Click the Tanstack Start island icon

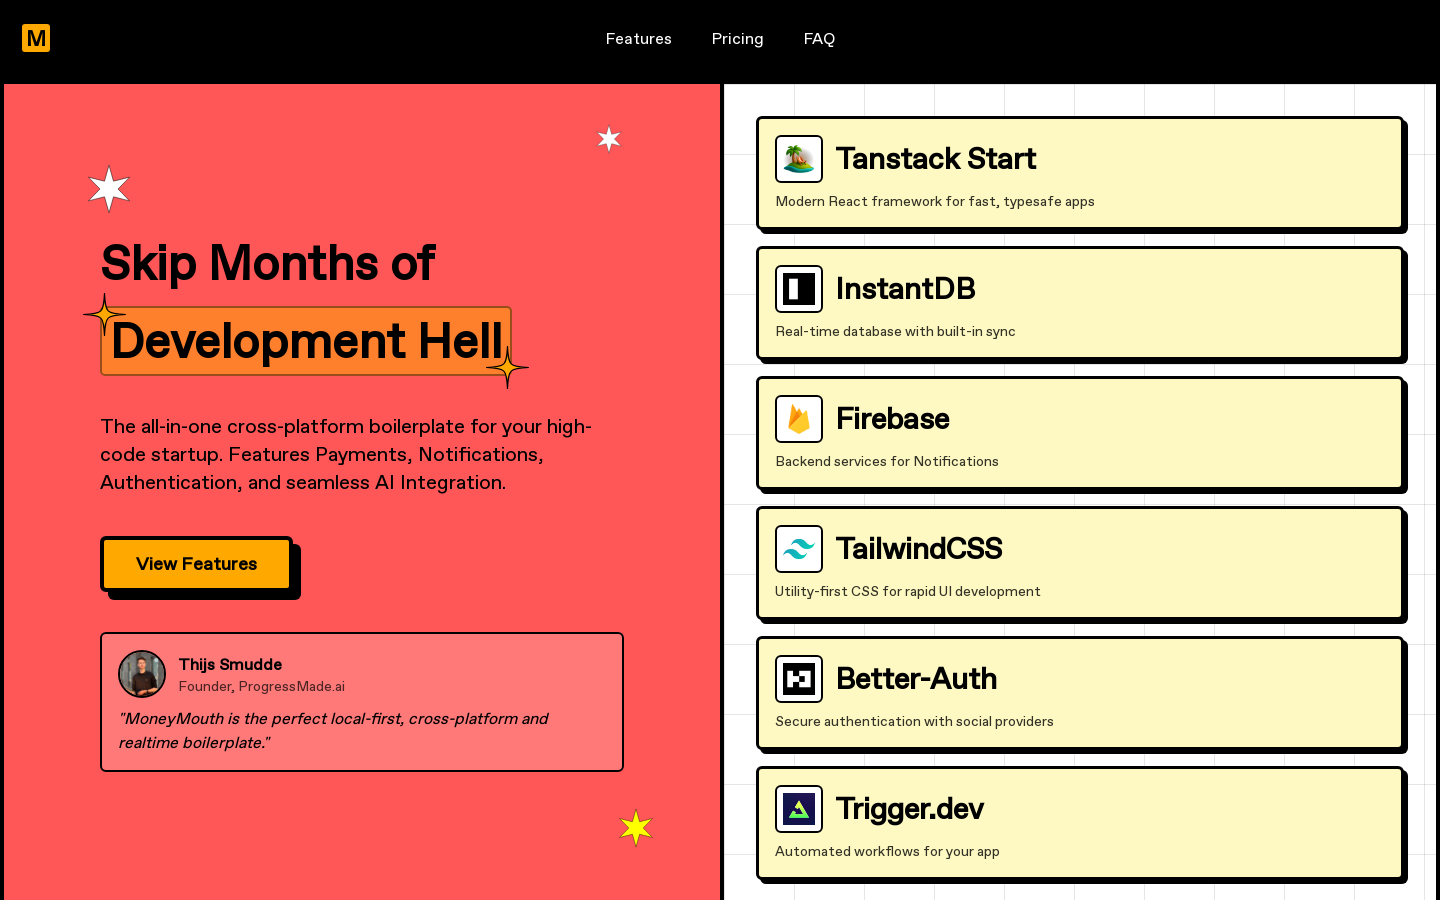click(799, 159)
